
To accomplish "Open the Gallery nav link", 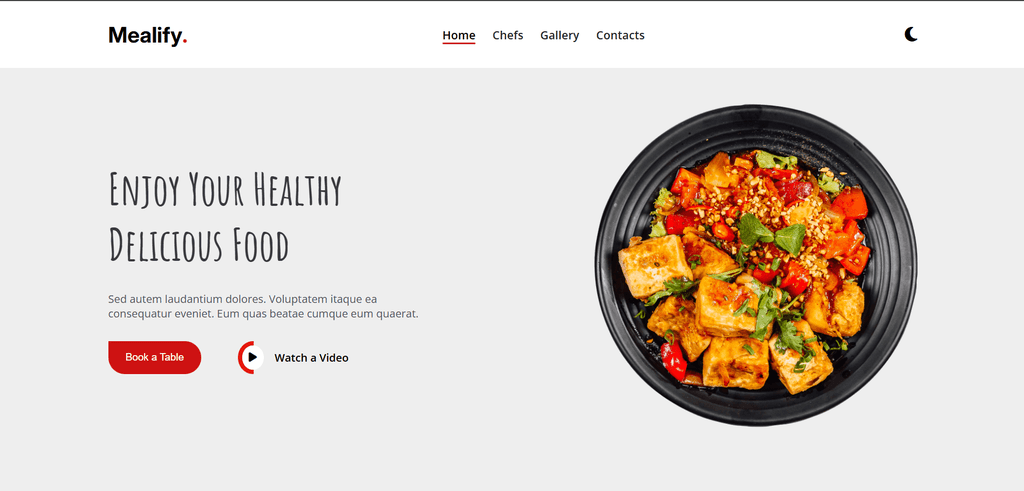I will (559, 35).
